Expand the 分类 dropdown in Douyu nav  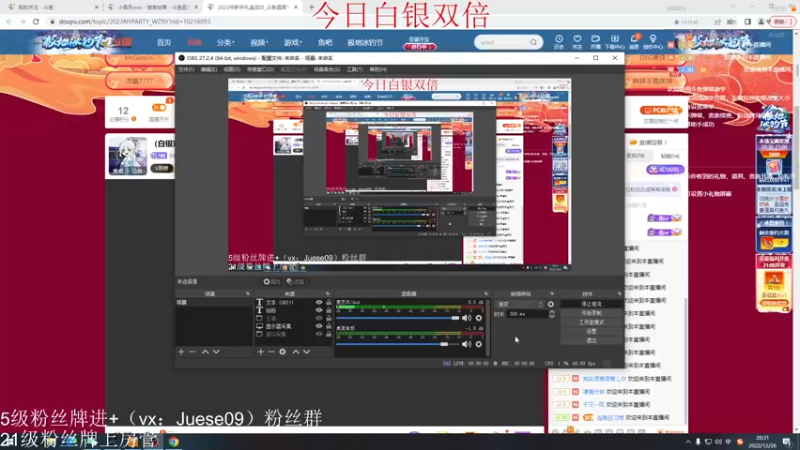[x=225, y=43]
